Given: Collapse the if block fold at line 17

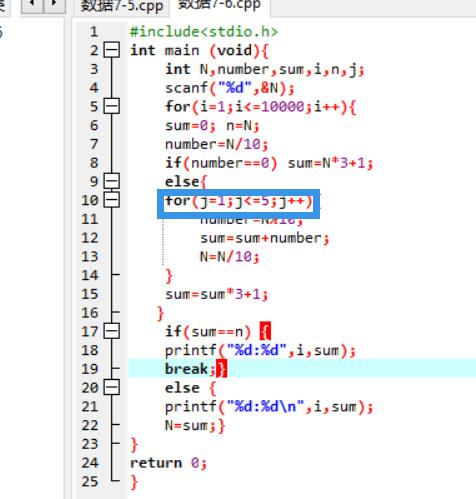Looking at the screenshot, I should coord(111,331).
